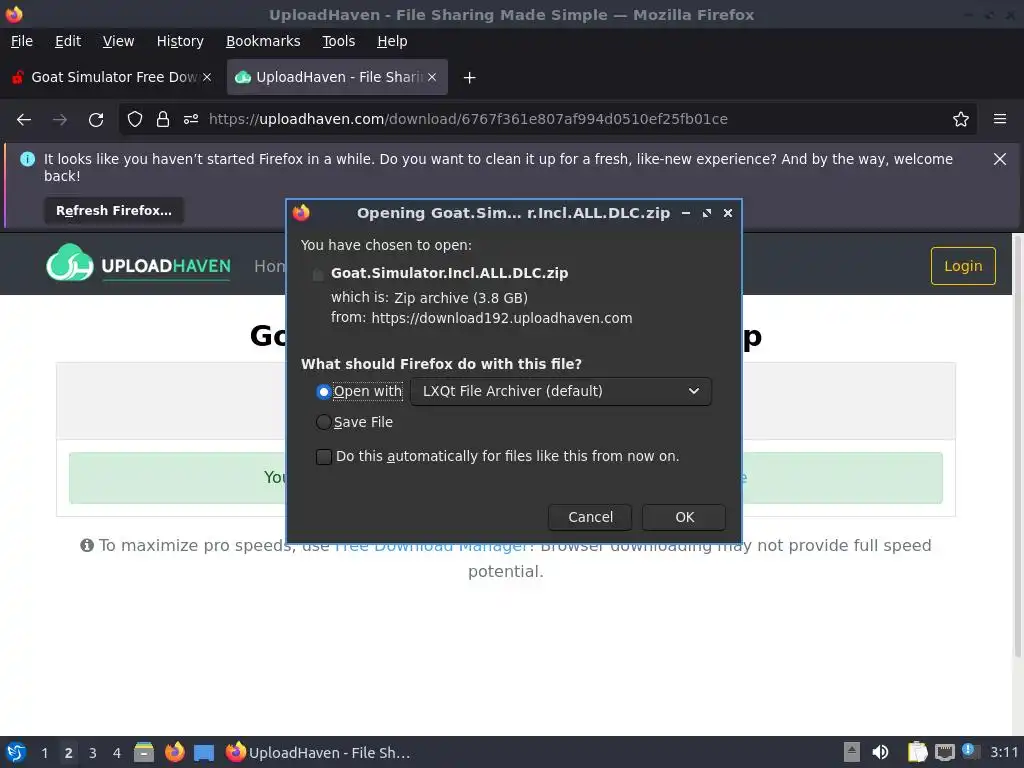This screenshot has height=768, width=1024.
Task: Open the volume control tray icon
Action: [x=880, y=752]
